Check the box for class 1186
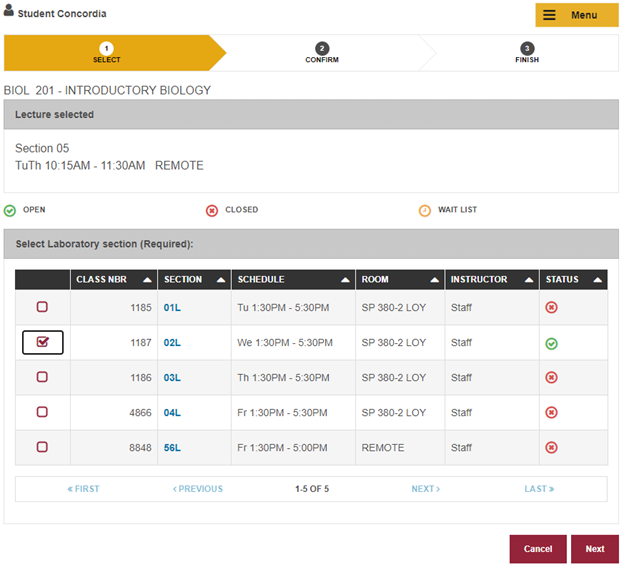This screenshot has height=567, width=624. (42, 377)
